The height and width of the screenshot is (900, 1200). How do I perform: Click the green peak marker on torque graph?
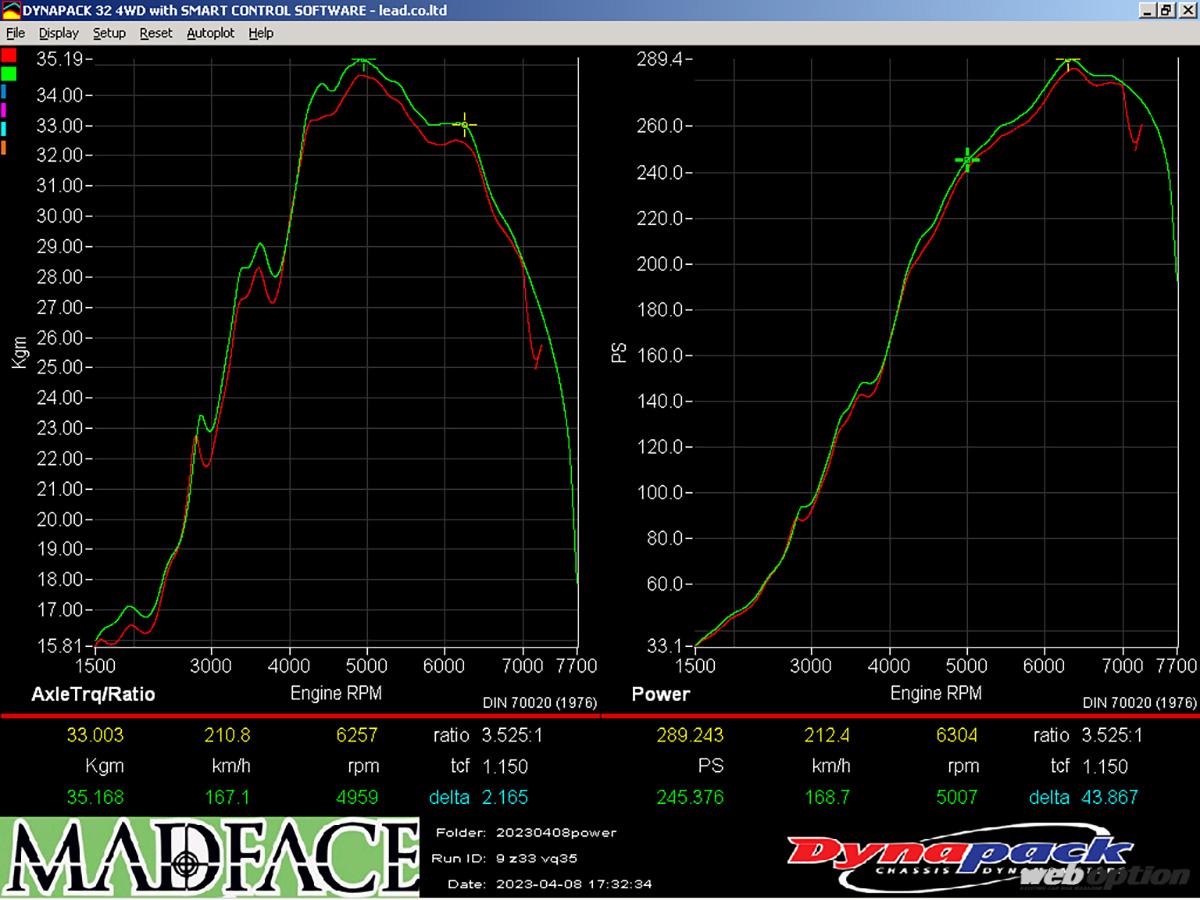[x=363, y=61]
